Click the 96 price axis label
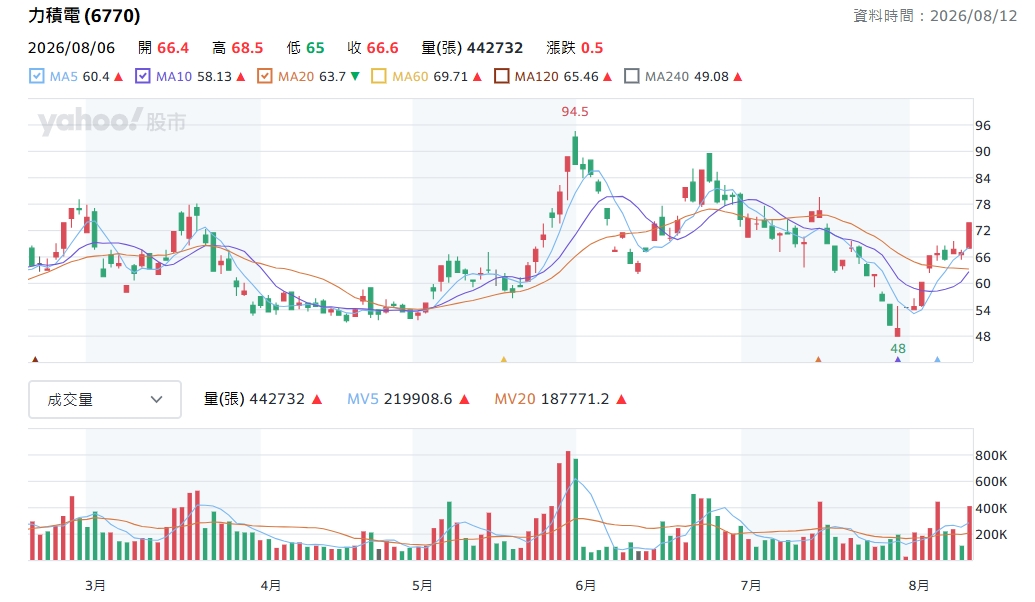The image size is (1035, 602). 983,125
